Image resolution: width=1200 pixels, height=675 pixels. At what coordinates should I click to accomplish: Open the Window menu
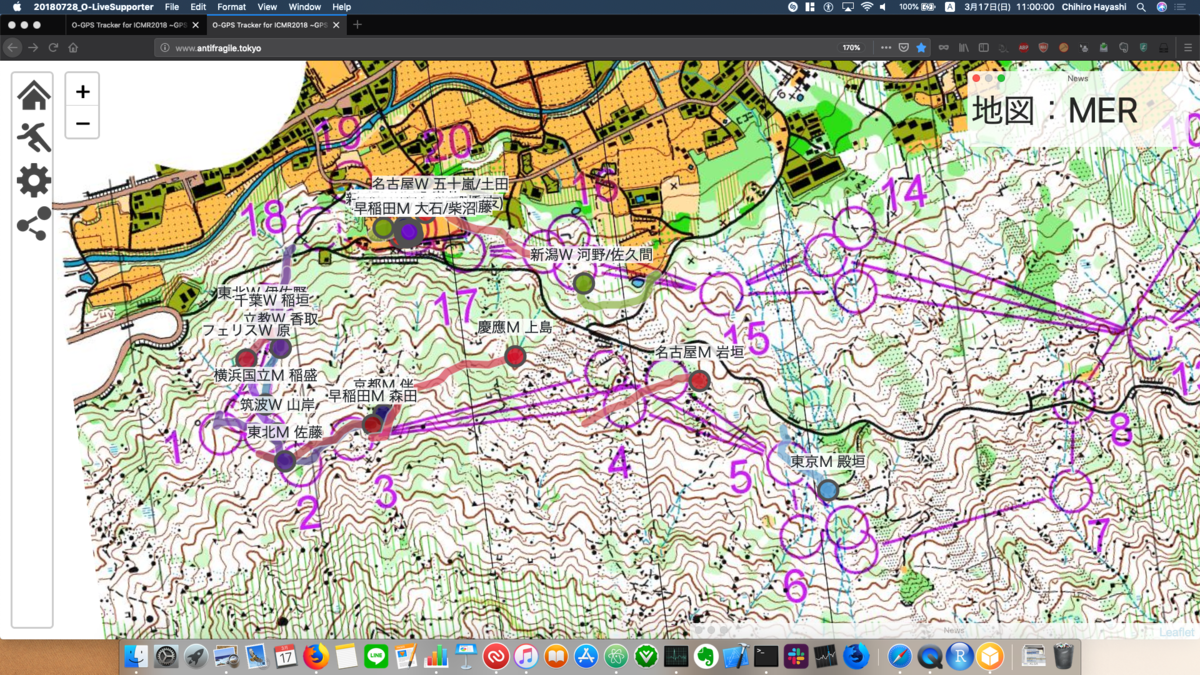pos(305,7)
